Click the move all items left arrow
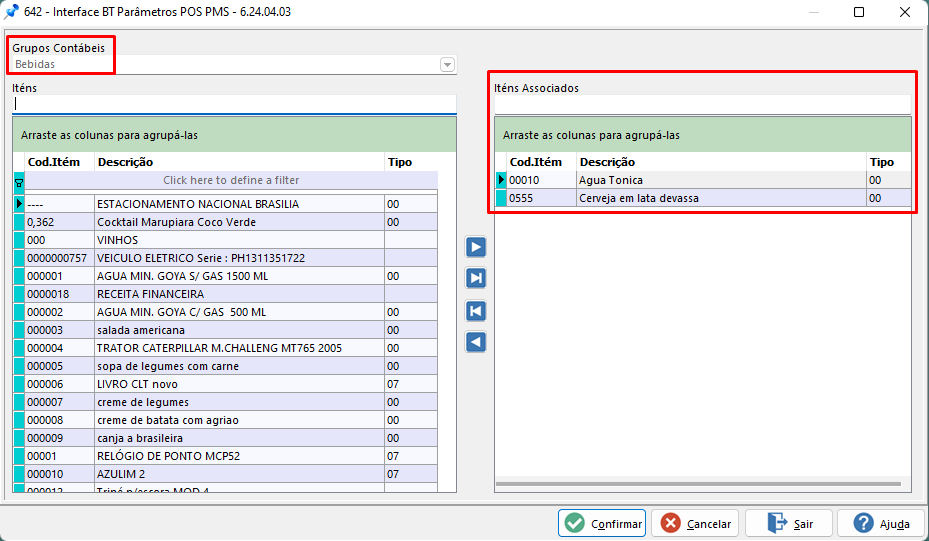 pos(476,310)
